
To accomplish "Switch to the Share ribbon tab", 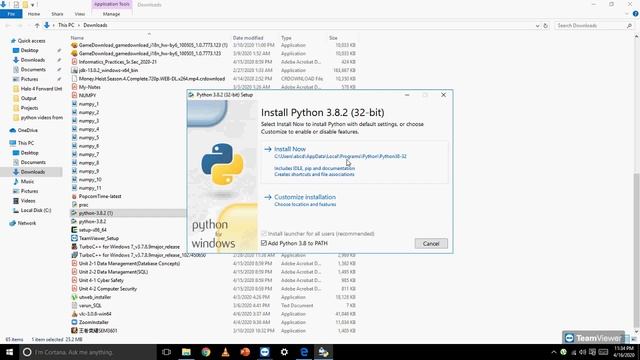I will pos(57,14).
